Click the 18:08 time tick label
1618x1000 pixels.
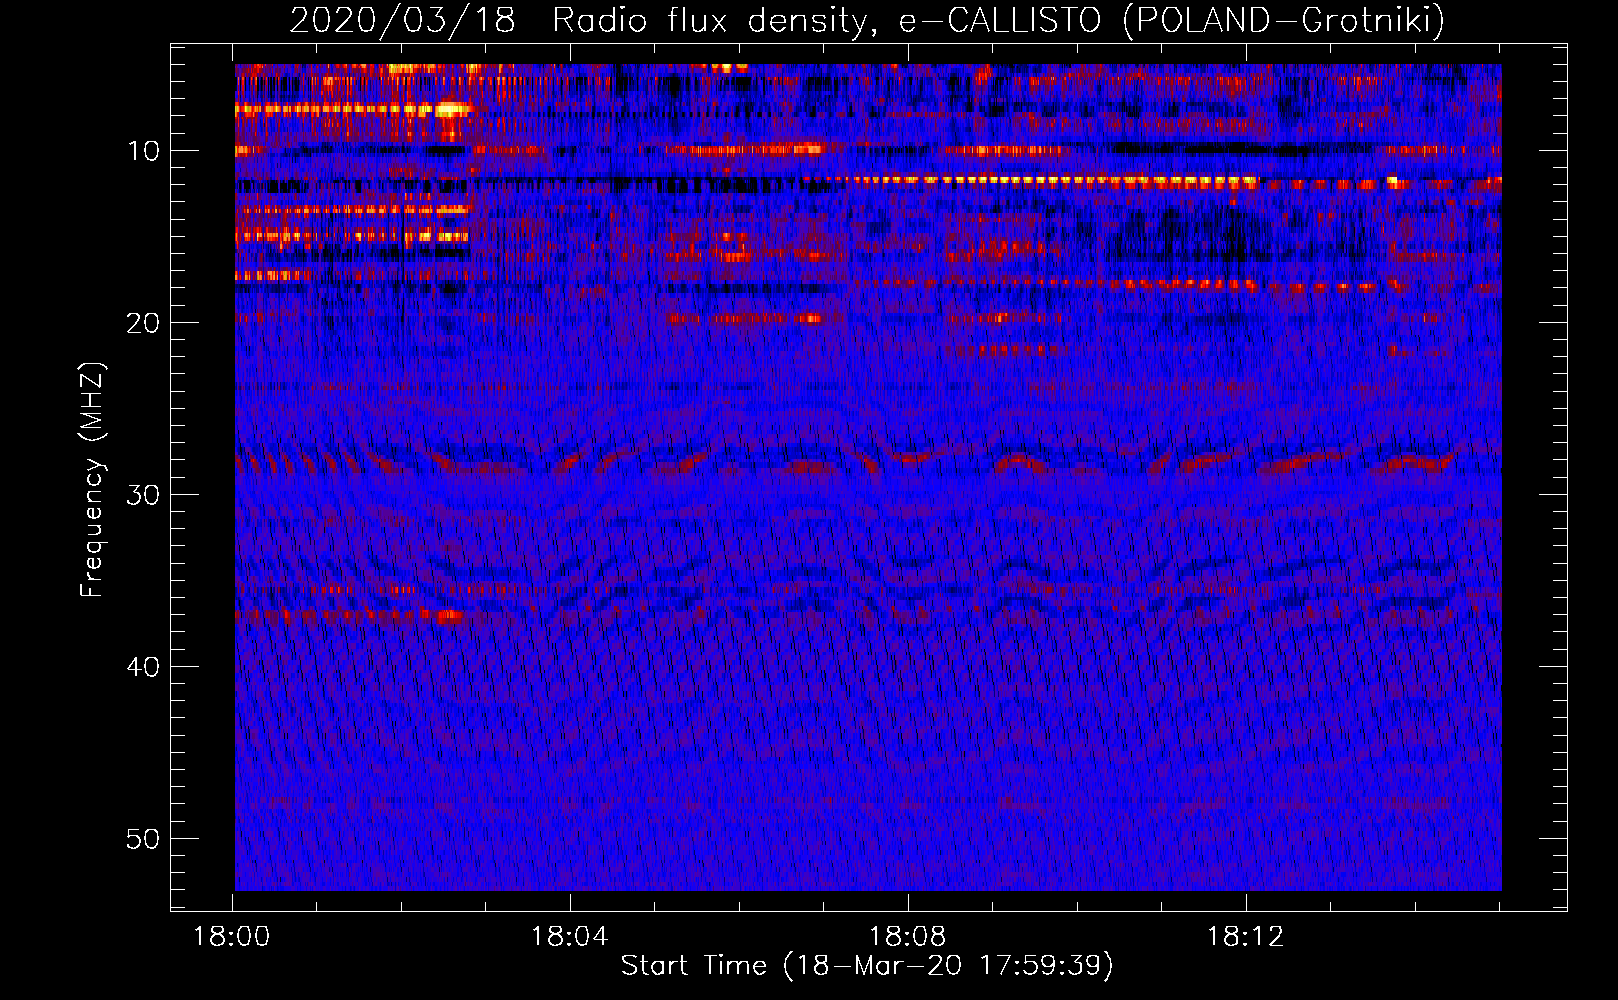tap(908, 937)
